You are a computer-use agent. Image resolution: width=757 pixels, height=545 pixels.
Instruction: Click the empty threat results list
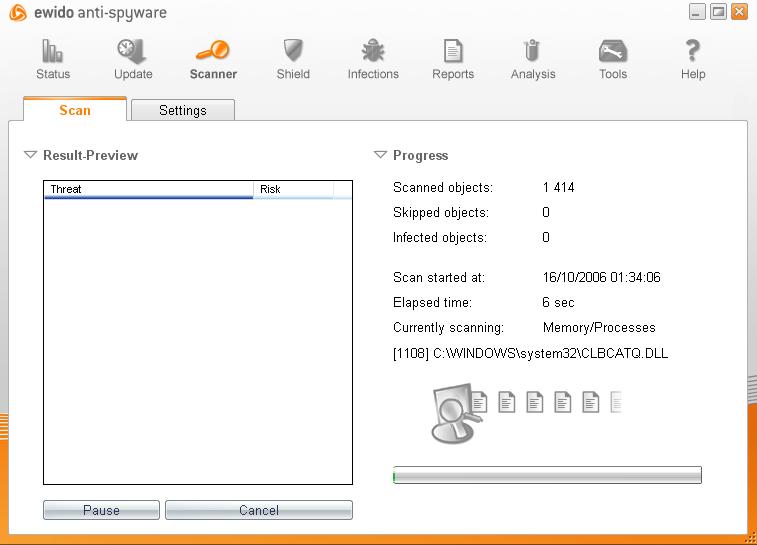198,341
